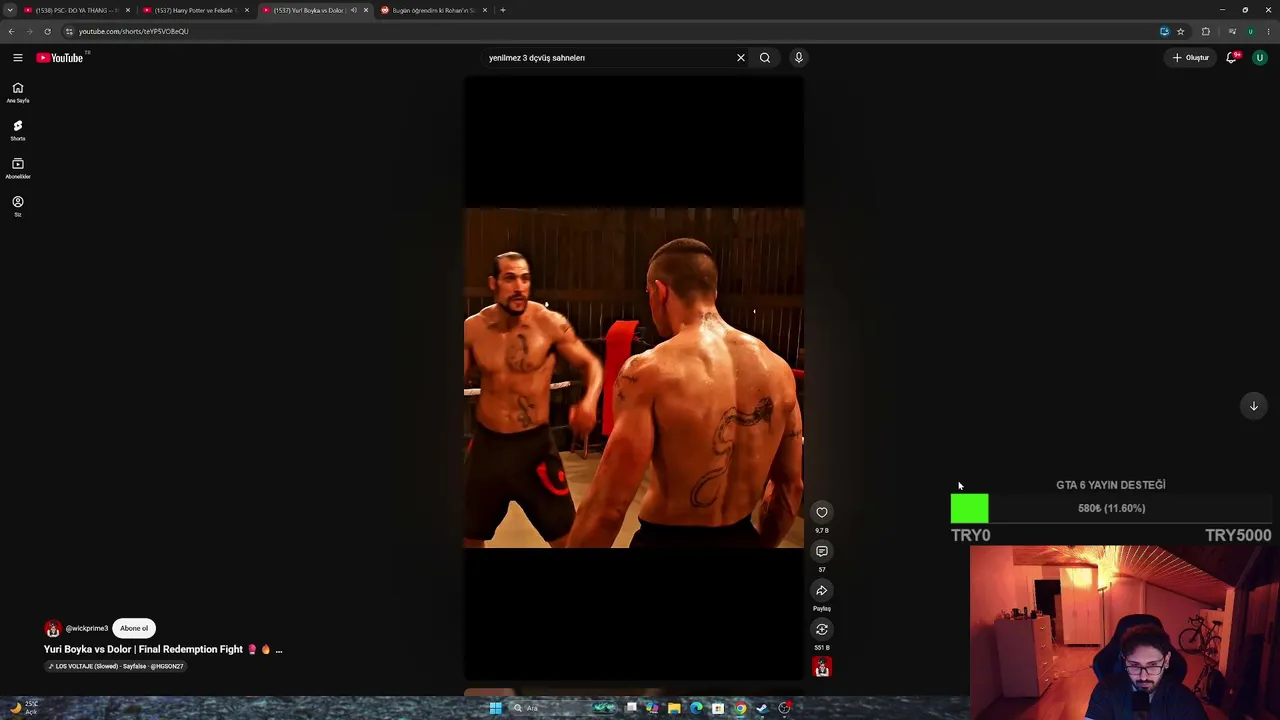Clear the search box text
This screenshot has width=1280, height=720.
[741, 58]
